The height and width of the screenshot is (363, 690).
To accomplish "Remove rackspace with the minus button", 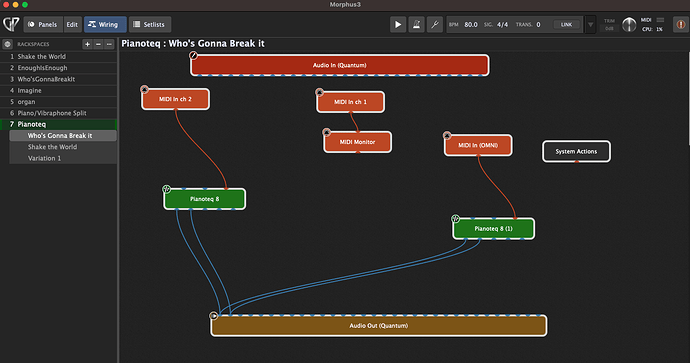I will click(x=98, y=44).
